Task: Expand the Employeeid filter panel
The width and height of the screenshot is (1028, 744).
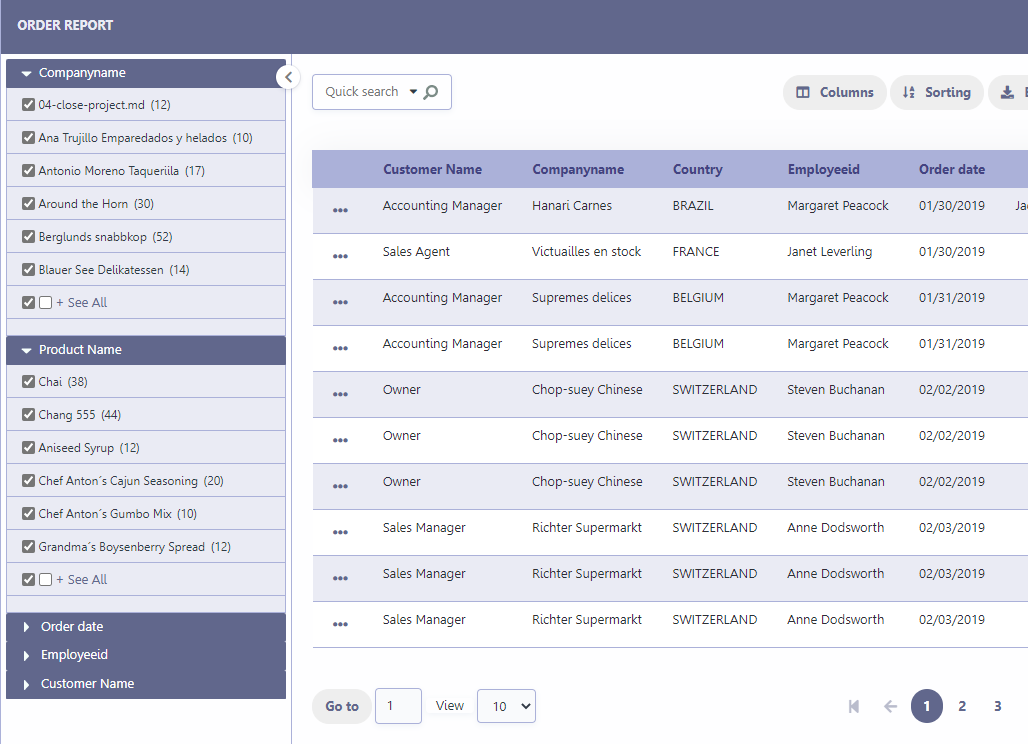Action: click(x=25, y=654)
